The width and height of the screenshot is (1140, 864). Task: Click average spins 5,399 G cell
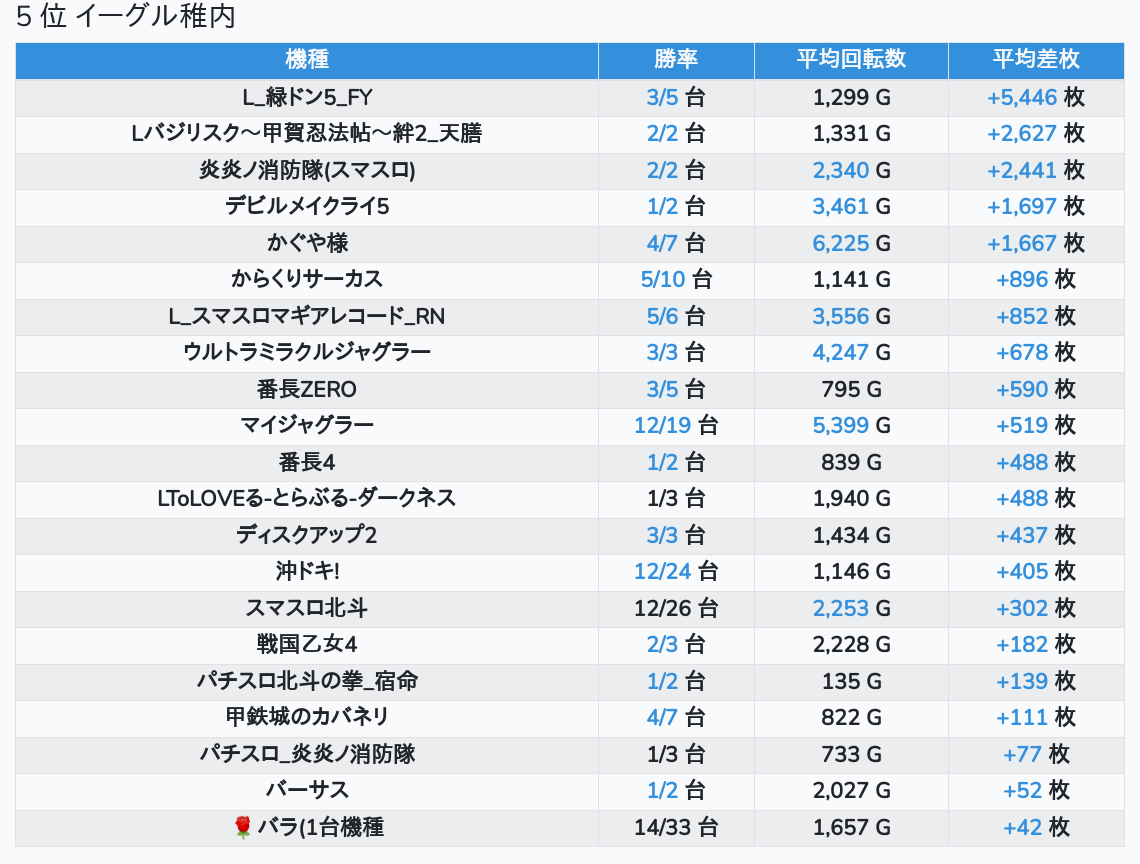point(851,425)
